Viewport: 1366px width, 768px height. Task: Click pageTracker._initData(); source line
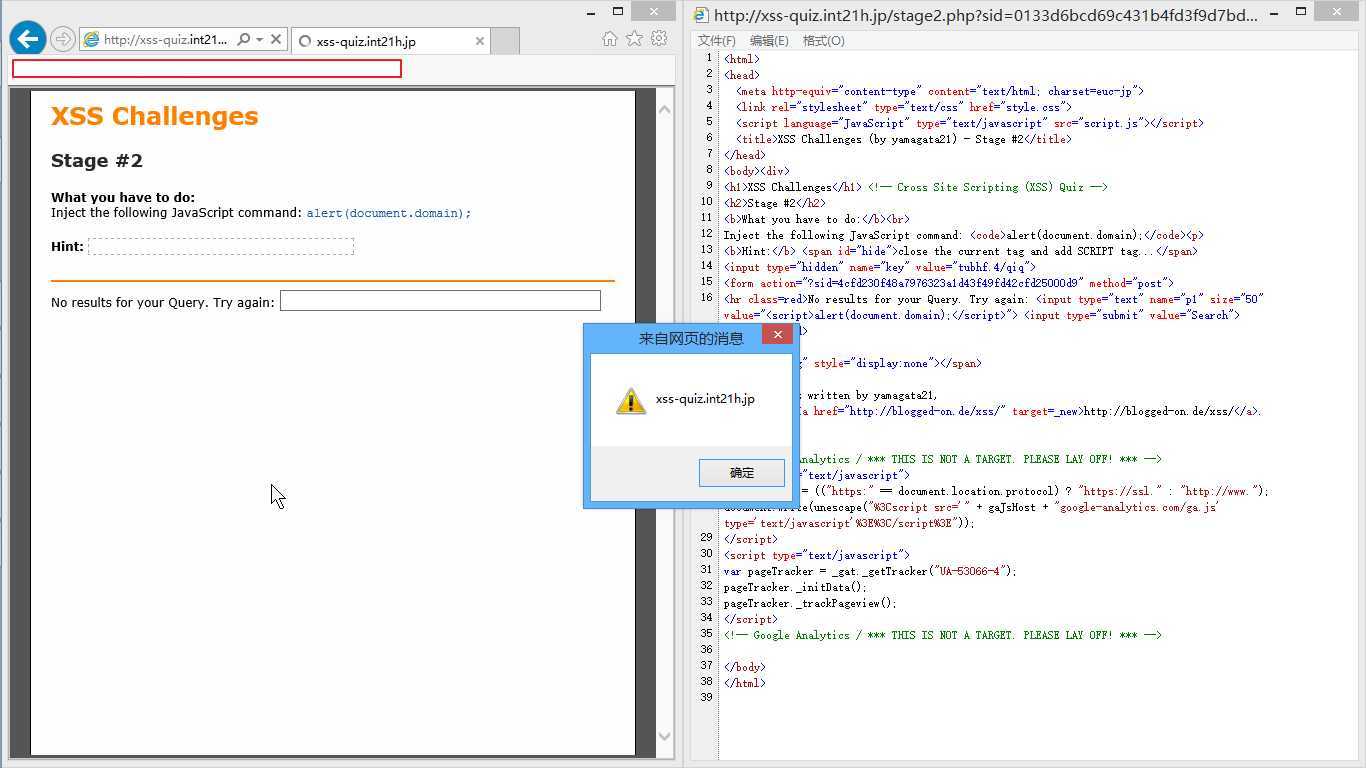(x=795, y=587)
